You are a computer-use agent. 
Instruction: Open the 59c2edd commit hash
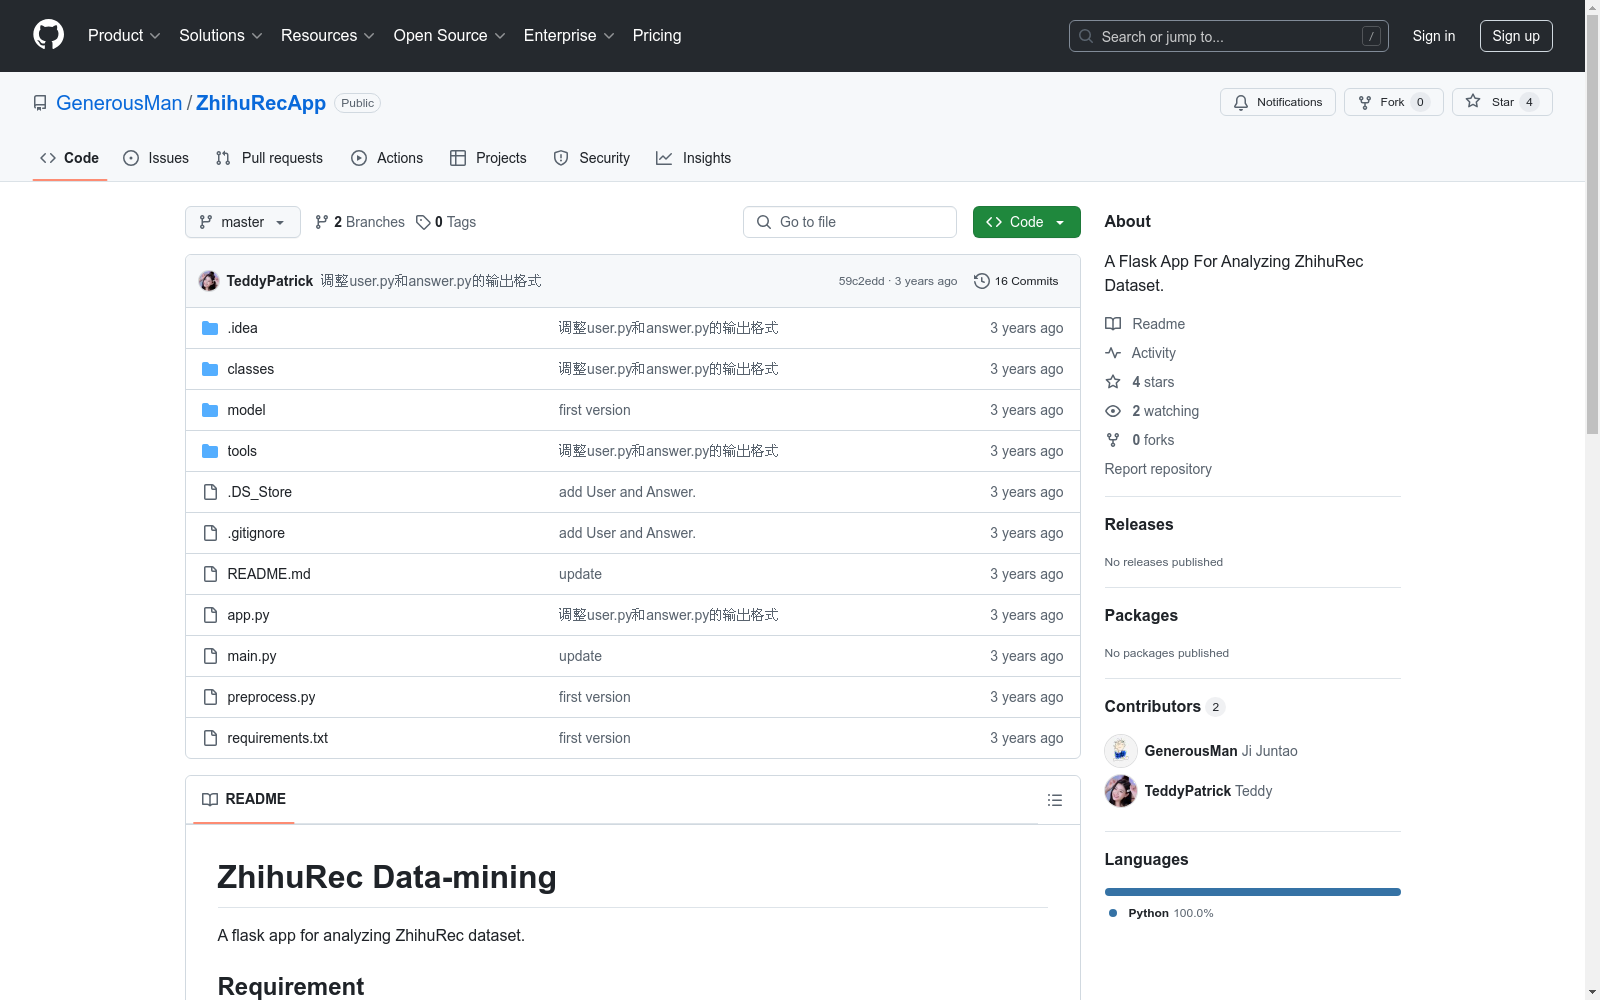pos(862,281)
